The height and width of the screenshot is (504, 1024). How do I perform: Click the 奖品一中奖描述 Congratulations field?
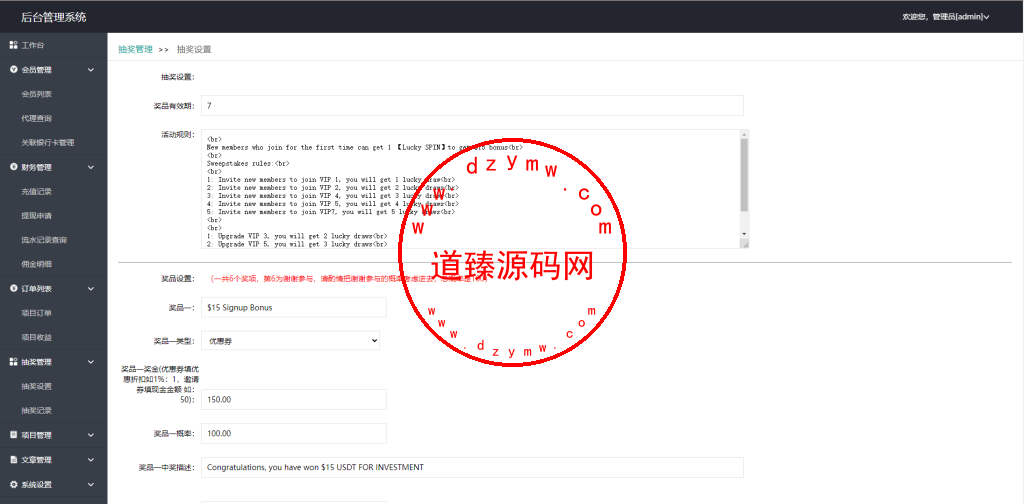472,467
